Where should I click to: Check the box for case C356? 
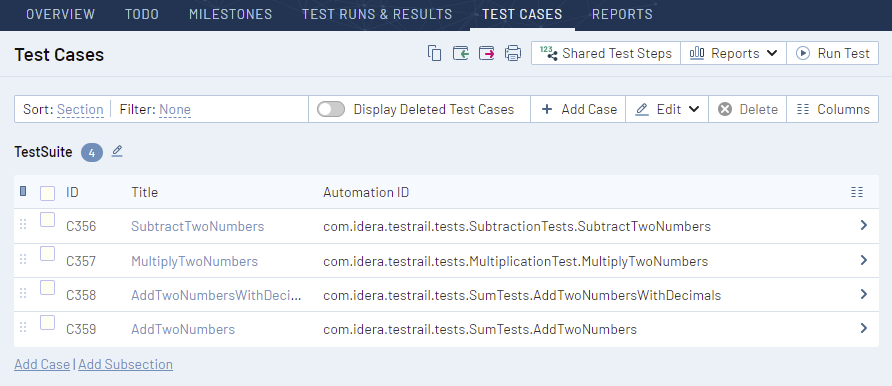[x=47, y=219]
